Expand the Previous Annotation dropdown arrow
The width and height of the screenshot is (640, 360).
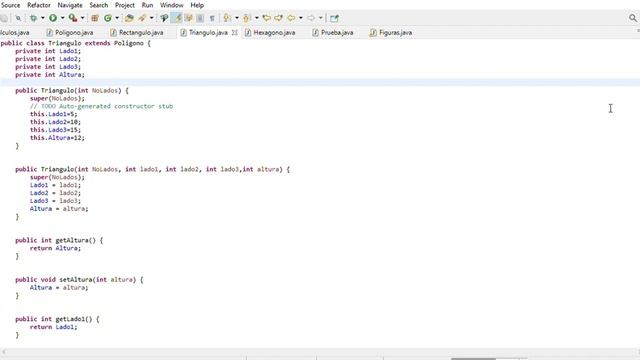pyautogui.click(x=257, y=18)
